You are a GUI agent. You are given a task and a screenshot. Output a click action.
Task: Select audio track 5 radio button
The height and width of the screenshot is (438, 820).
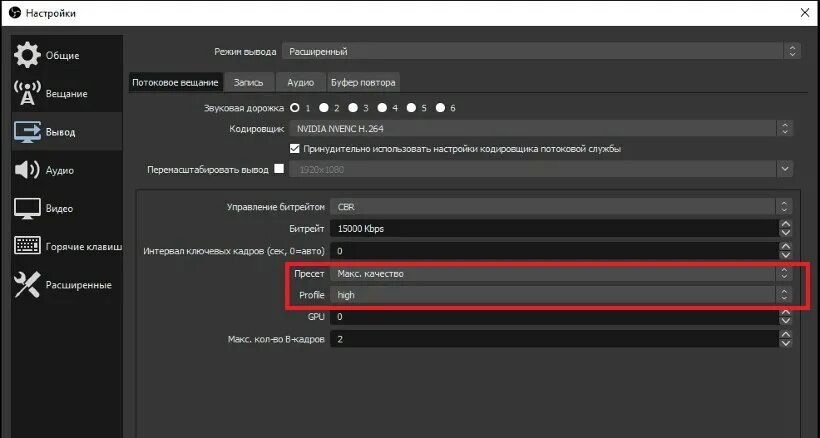411,108
